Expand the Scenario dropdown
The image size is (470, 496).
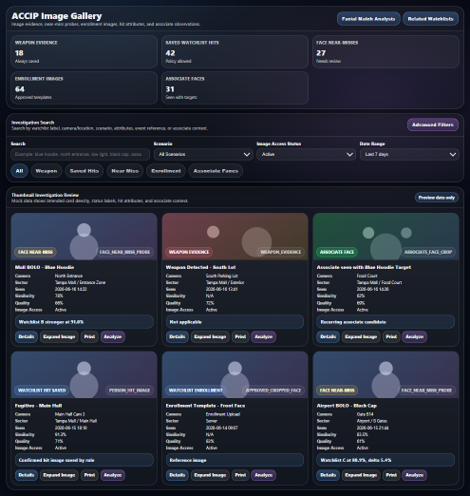pos(203,154)
